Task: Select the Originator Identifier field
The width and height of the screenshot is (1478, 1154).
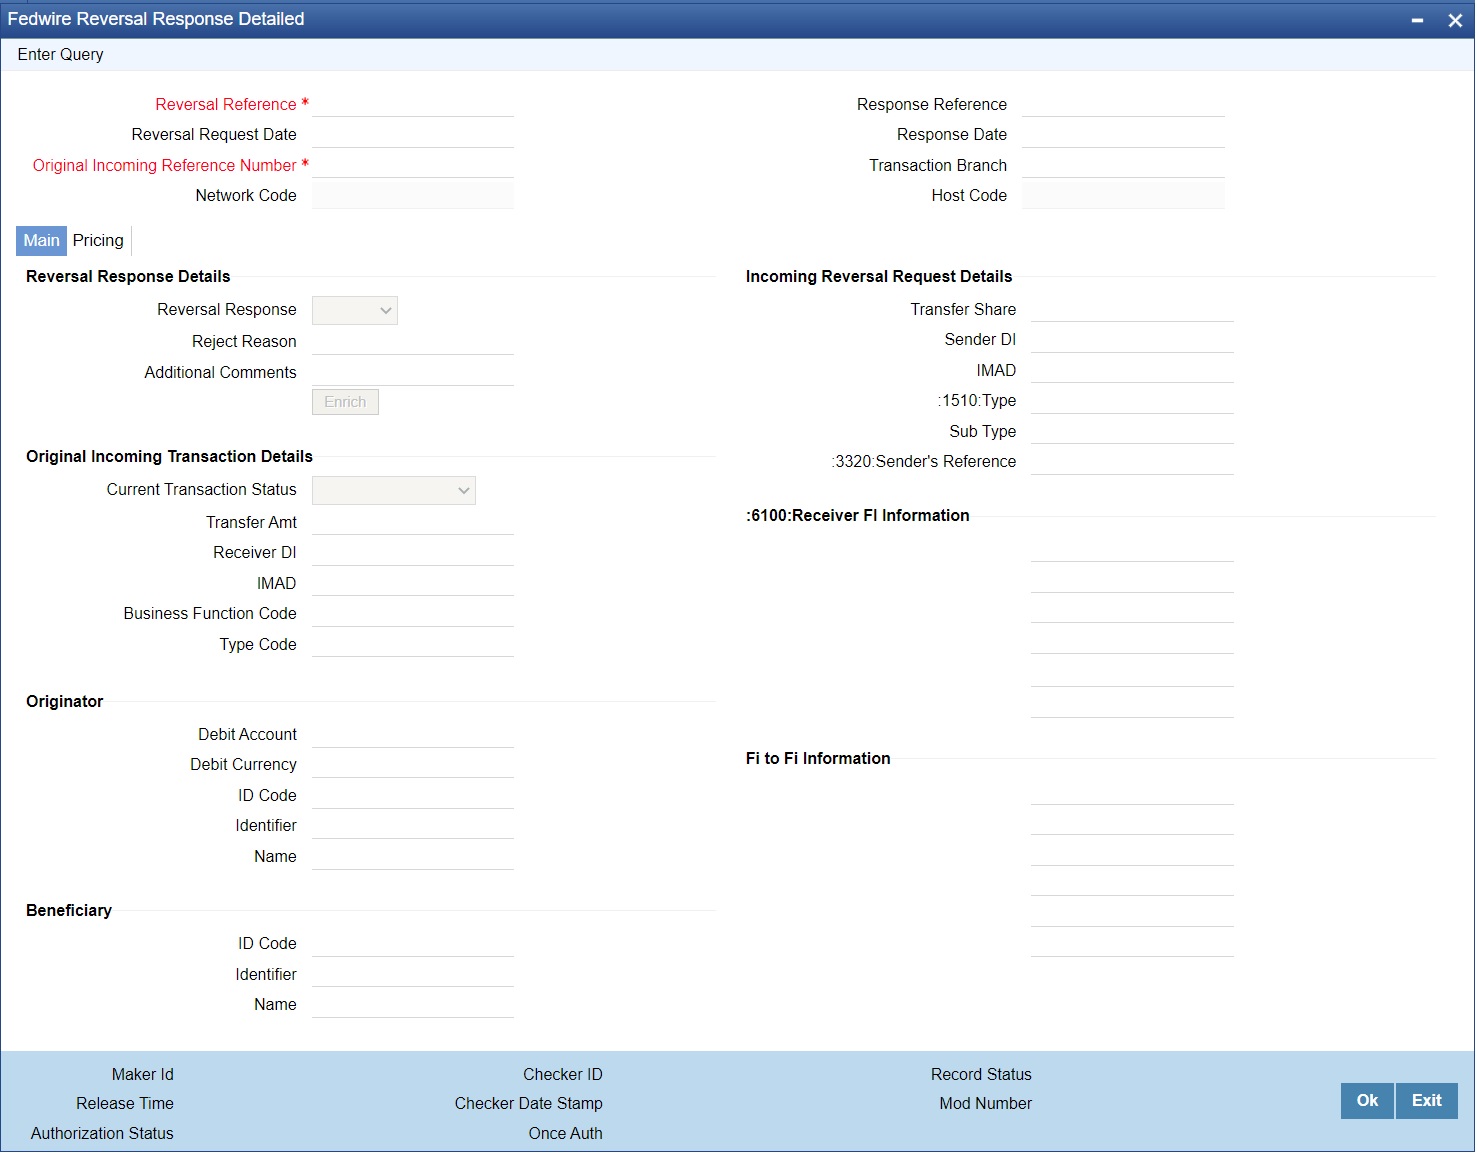Action: tap(413, 826)
